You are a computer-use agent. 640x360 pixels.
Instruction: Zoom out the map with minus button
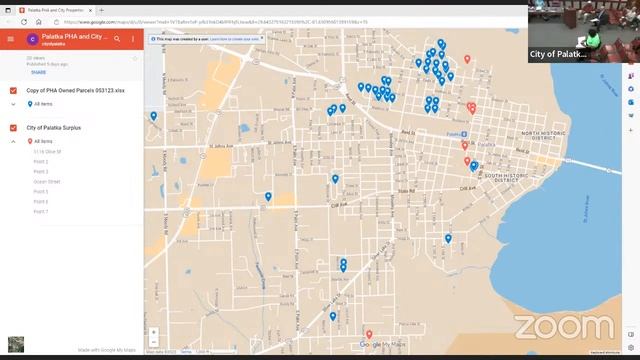153,342
